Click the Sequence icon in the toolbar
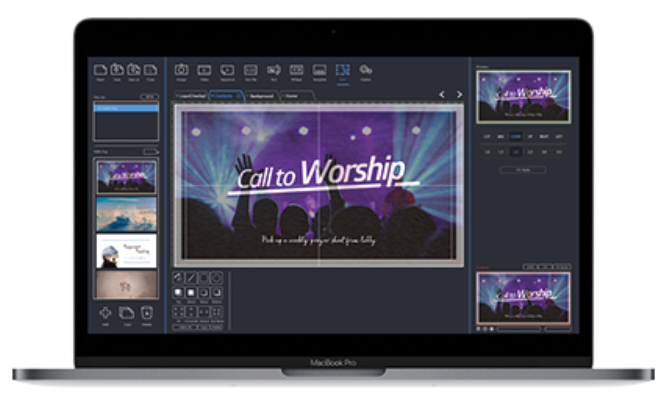670x405 pixels. [x=227, y=70]
